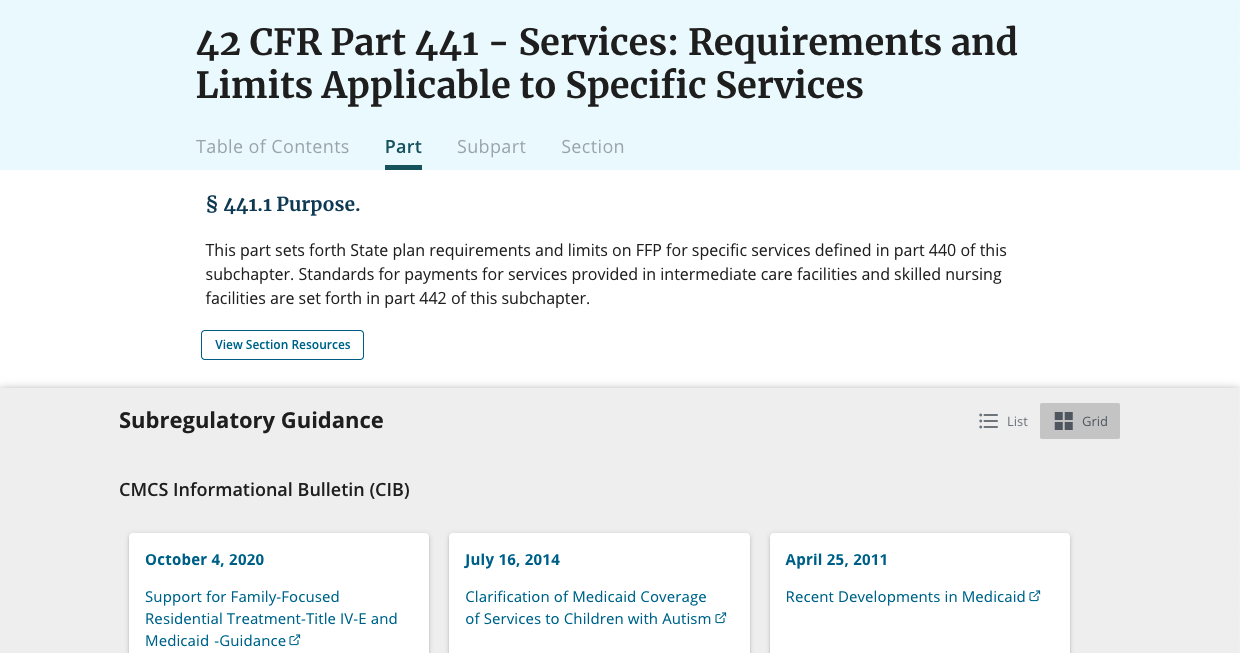Switch guidance display to Grid view

pyautogui.click(x=1080, y=421)
